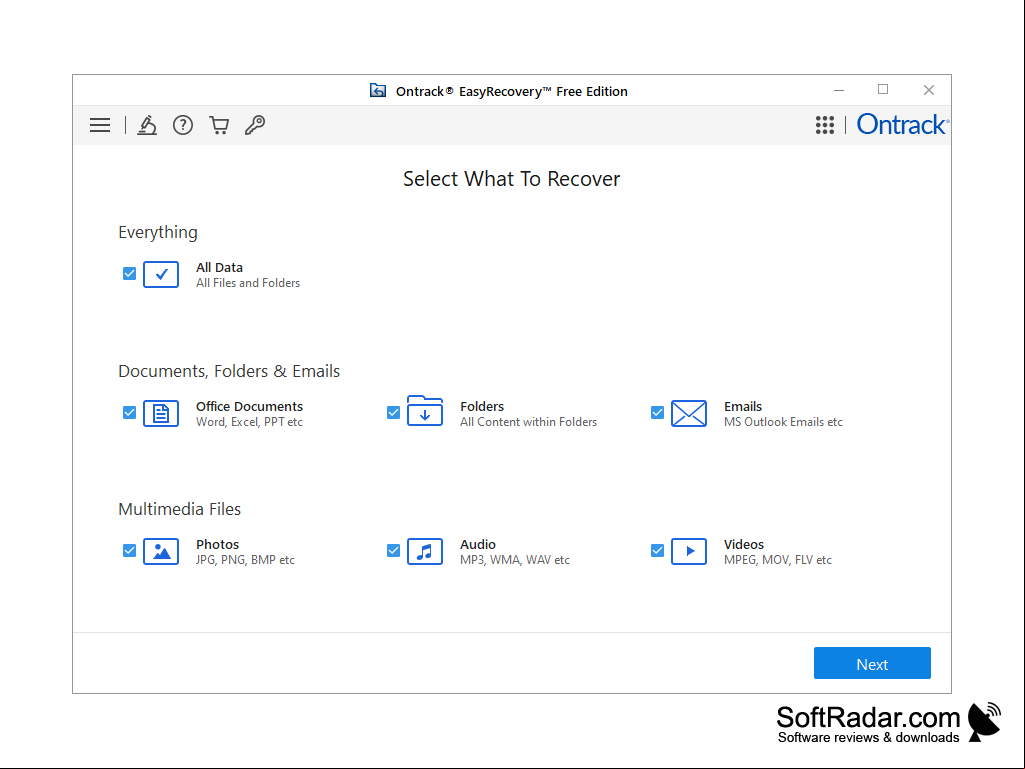Uncheck the Videos checkbox
Viewport: 1025px width, 769px height.
658,551
